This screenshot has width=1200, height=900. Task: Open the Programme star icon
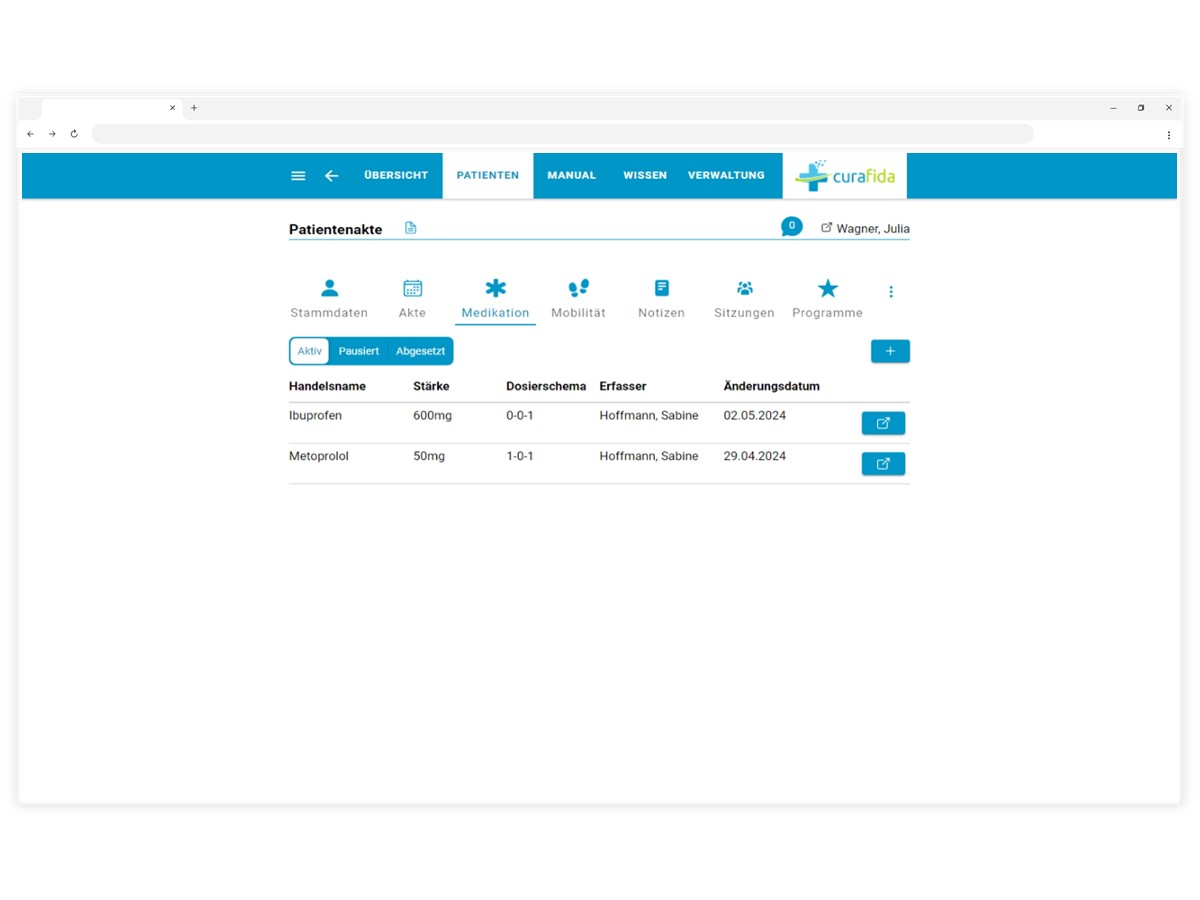click(x=827, y=288)
